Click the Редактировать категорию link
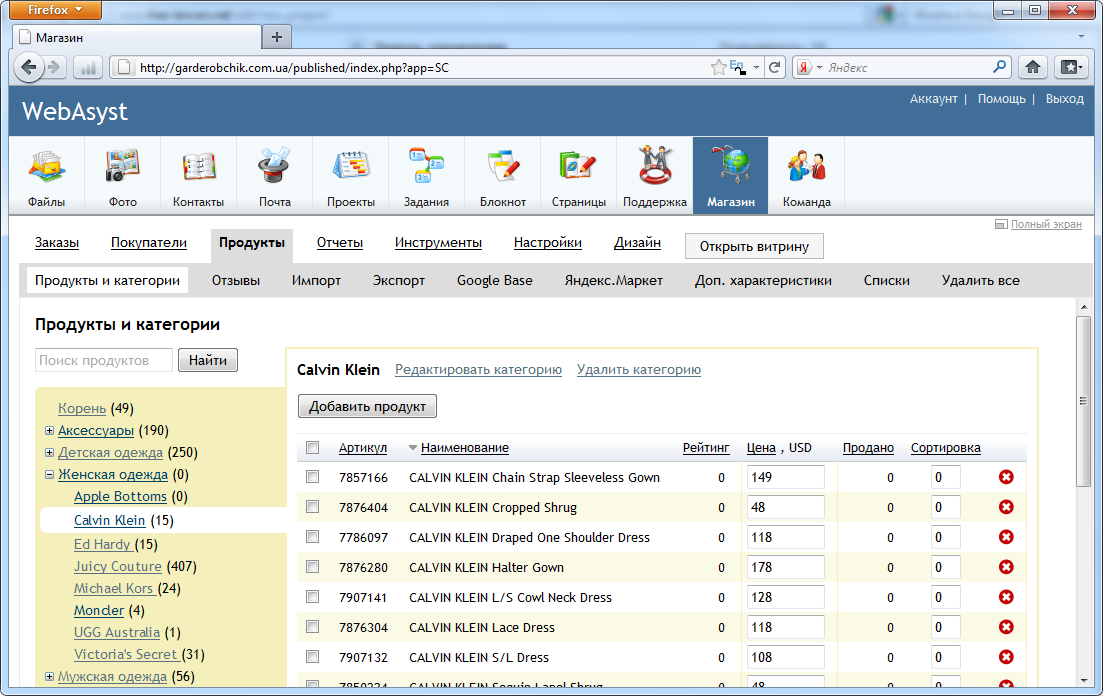 pos(478,370)
